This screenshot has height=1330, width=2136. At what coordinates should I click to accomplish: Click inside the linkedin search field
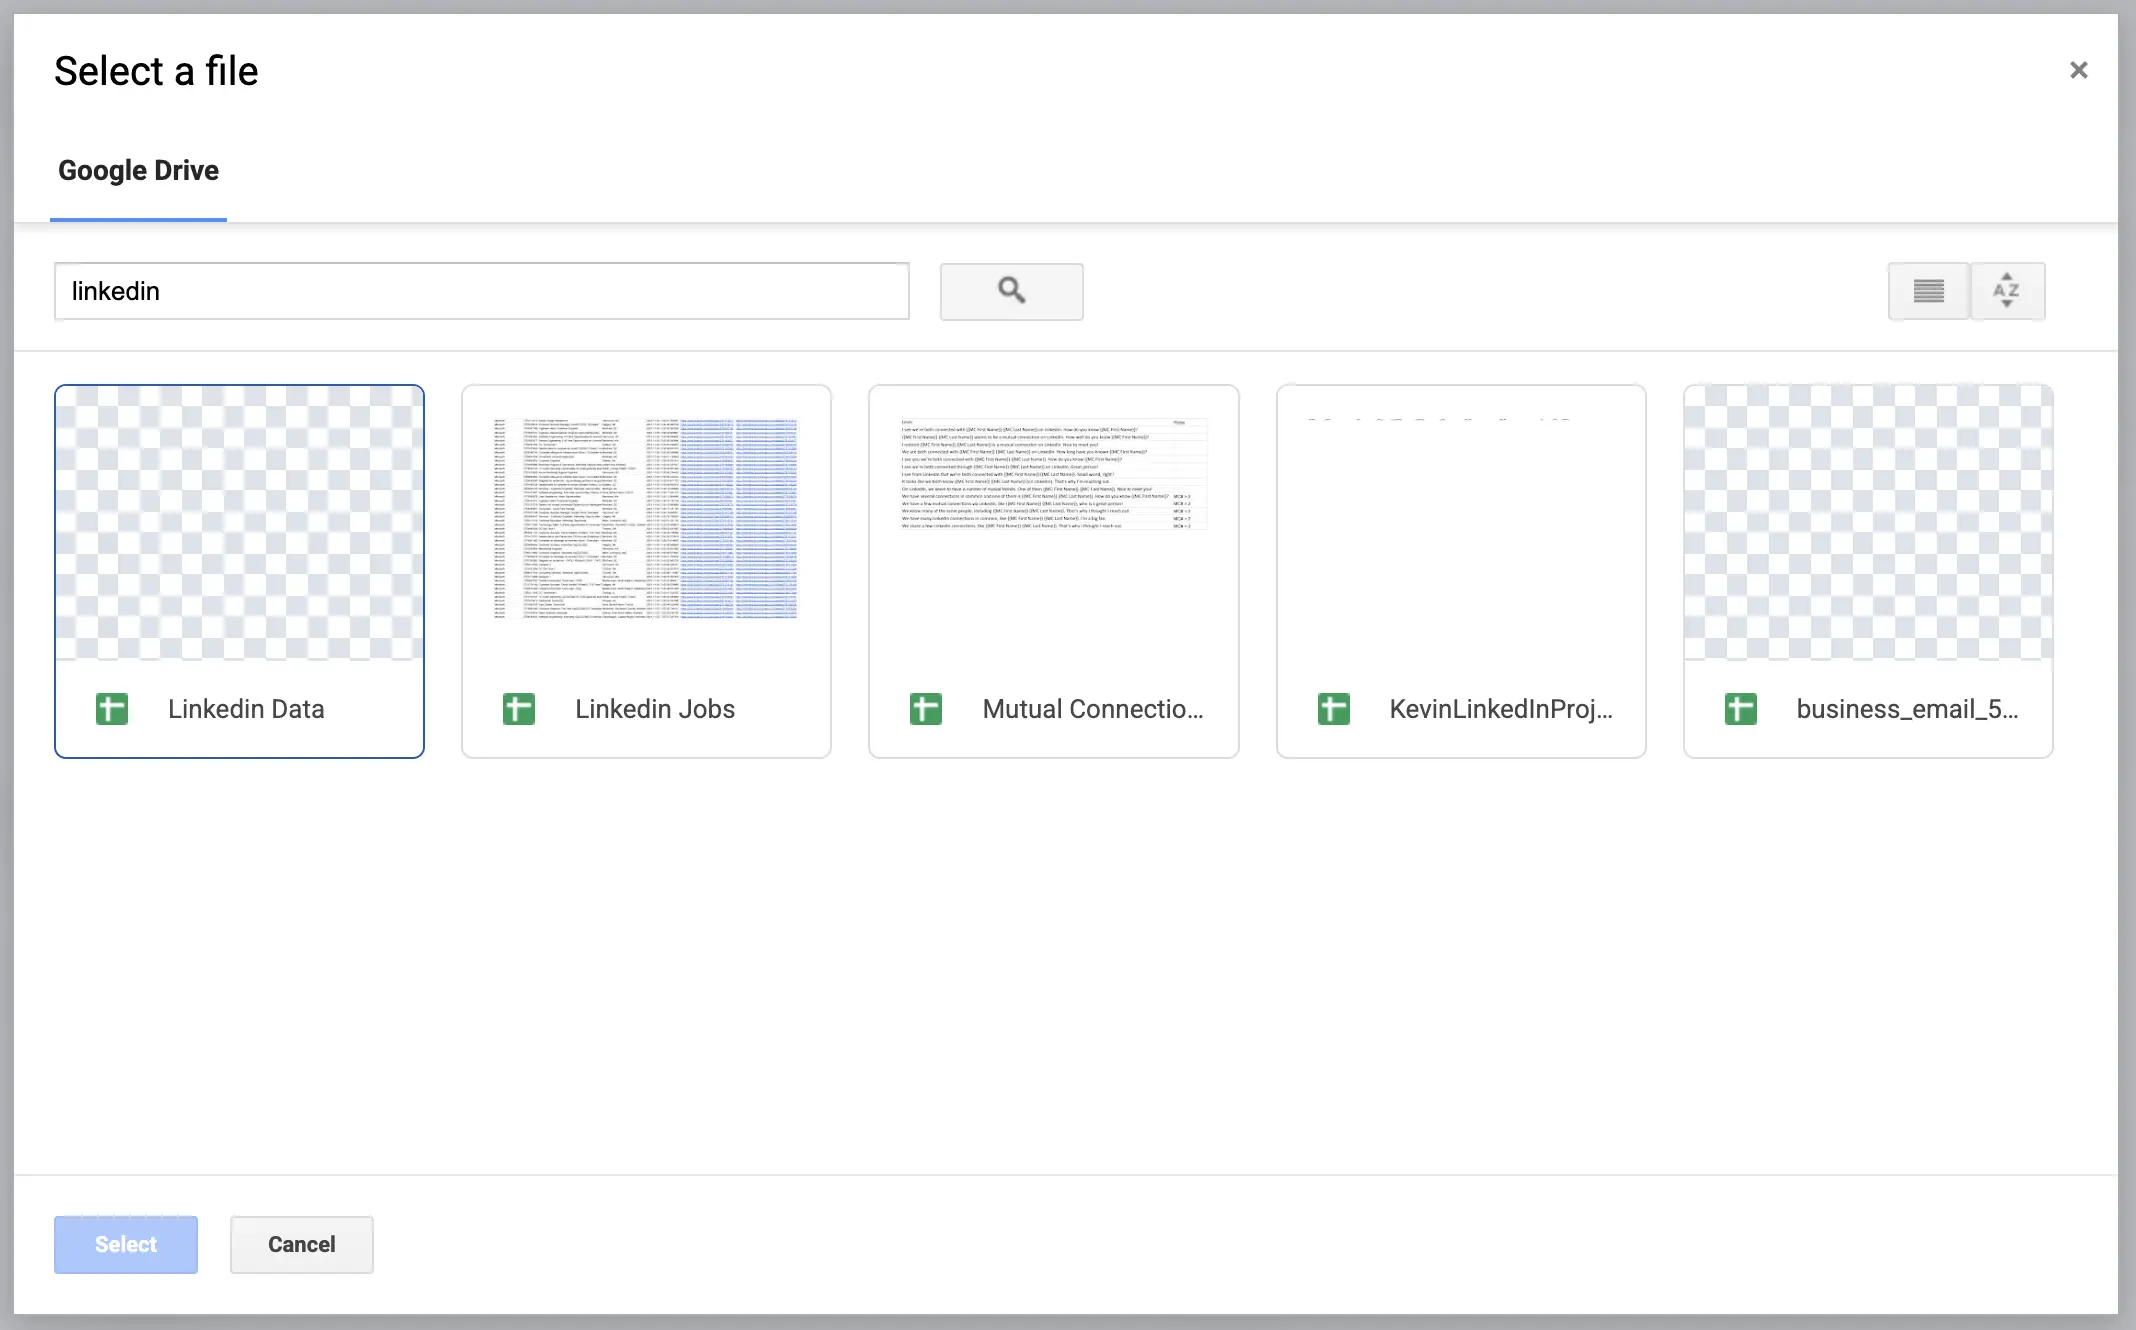[x=482, y=291]
